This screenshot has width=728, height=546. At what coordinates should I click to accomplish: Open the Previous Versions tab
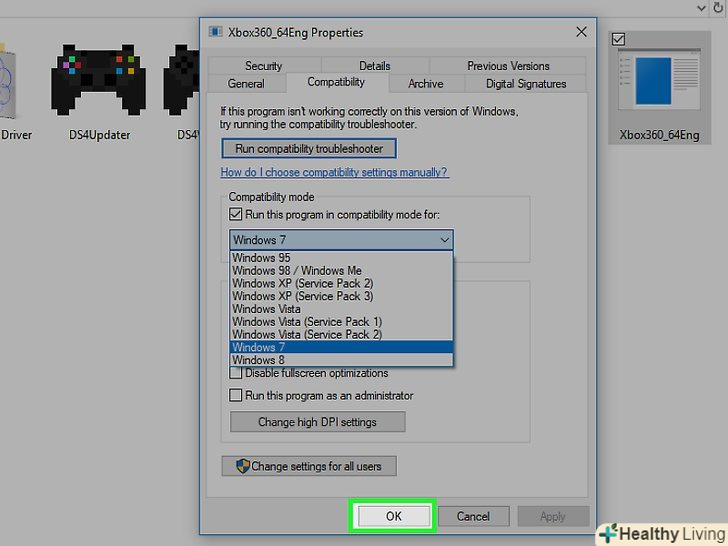pyautogui.click(x=508, y=65)
